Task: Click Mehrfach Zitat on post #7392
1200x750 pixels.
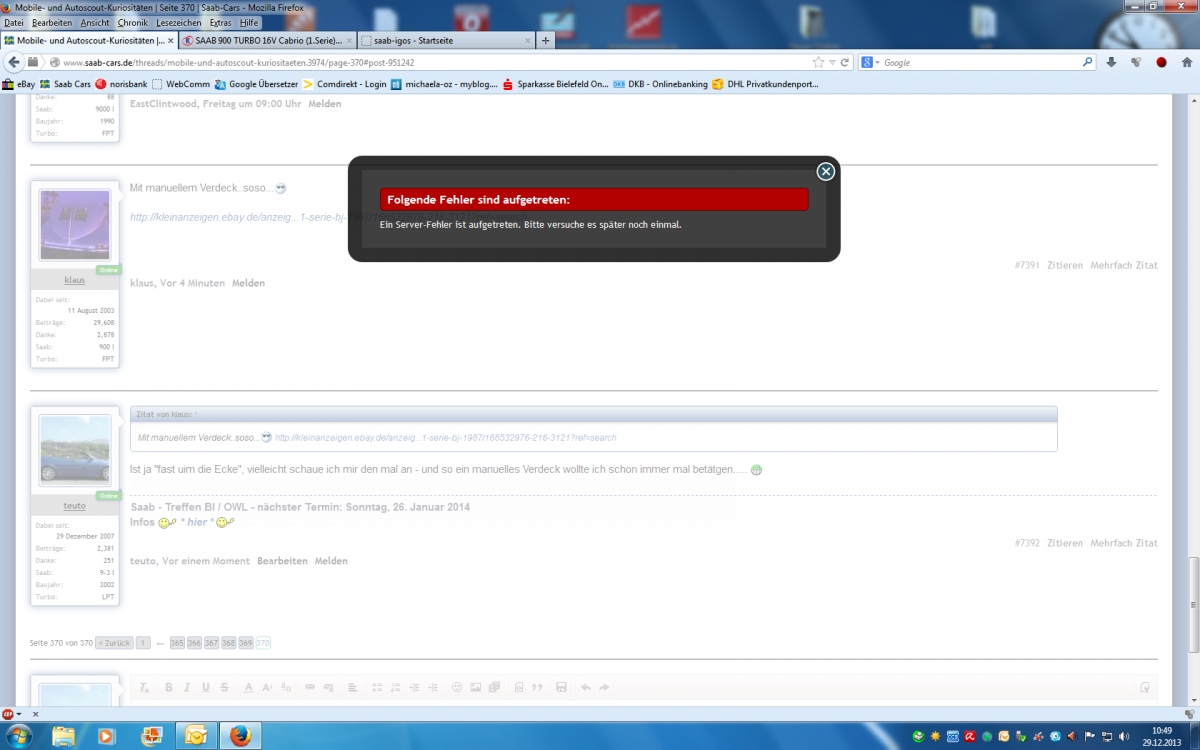Action: [1124, 543]
